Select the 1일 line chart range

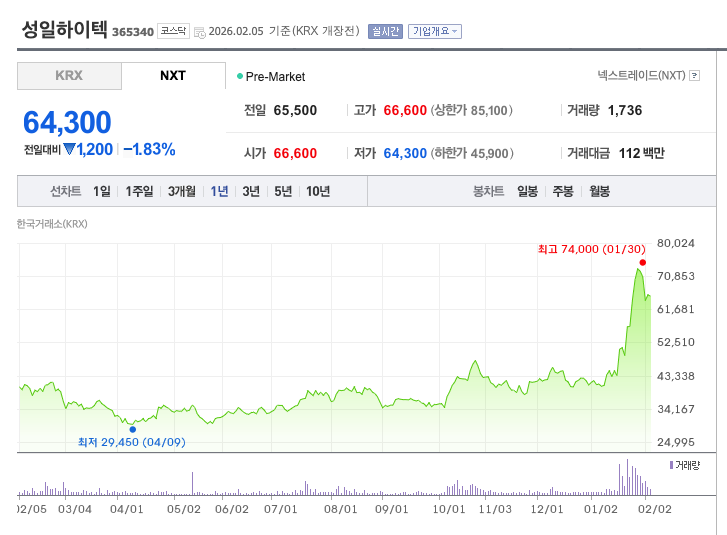[102, 191]
